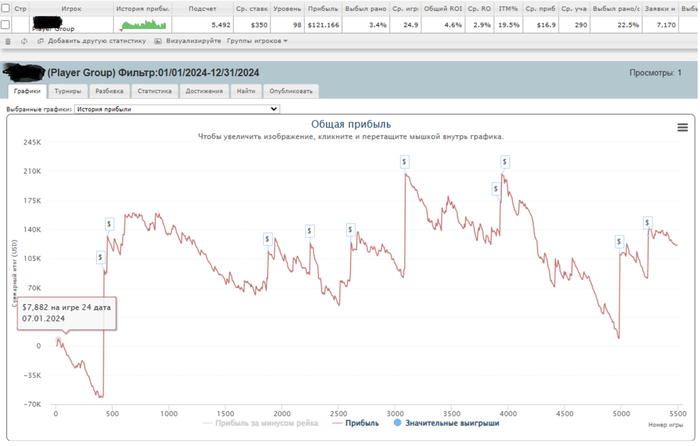Click the $ marker at the 210K peak near game 3000
The image size is (700, 446).
(x=404, y=162)
